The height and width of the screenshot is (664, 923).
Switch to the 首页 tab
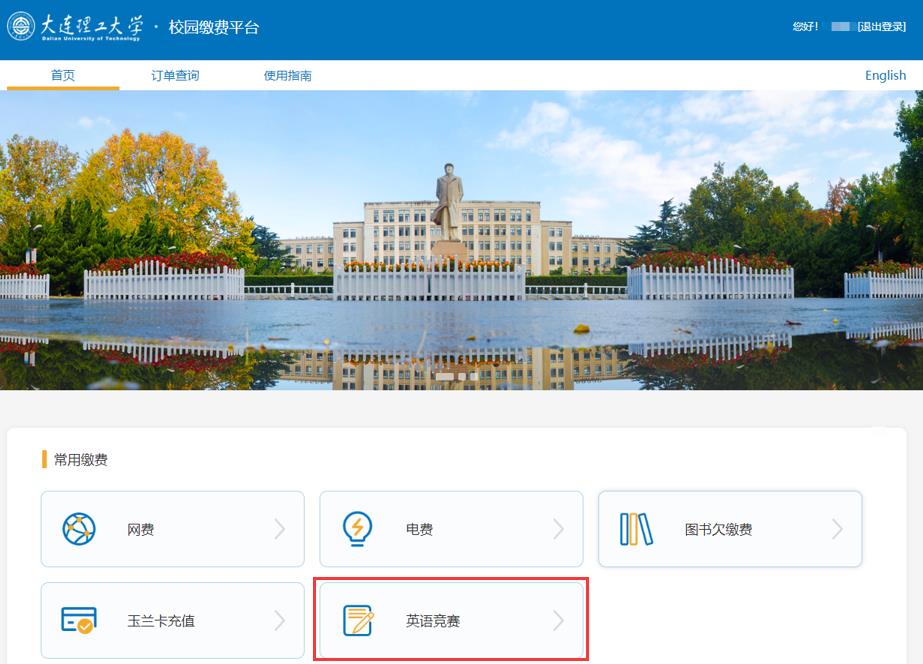click(x=63, y=76)
